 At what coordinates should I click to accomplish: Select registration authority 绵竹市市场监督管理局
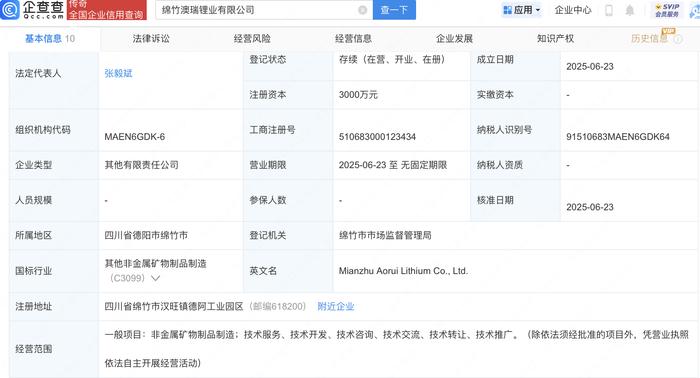click(385, 236)
